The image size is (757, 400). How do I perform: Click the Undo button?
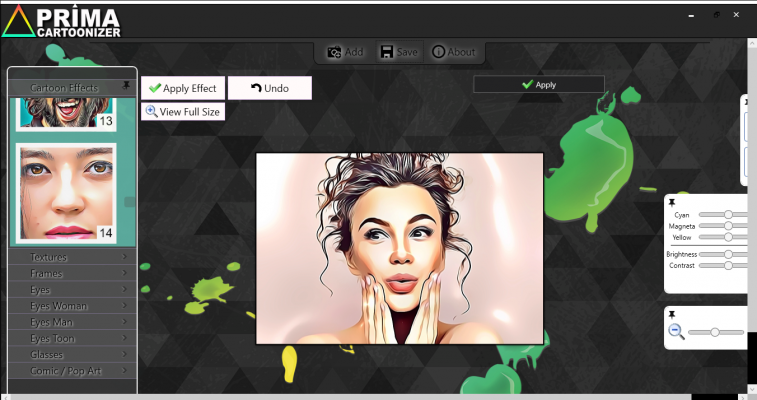(x=270, y=88)
